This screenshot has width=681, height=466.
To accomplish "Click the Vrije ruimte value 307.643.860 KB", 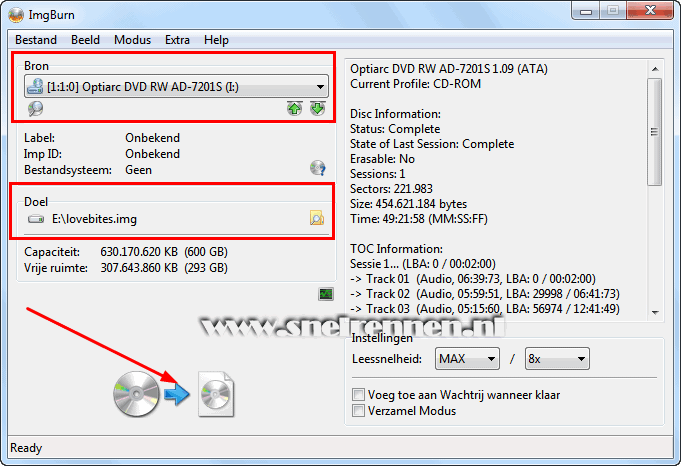I will pyautogui.click(x=139, y=268).
